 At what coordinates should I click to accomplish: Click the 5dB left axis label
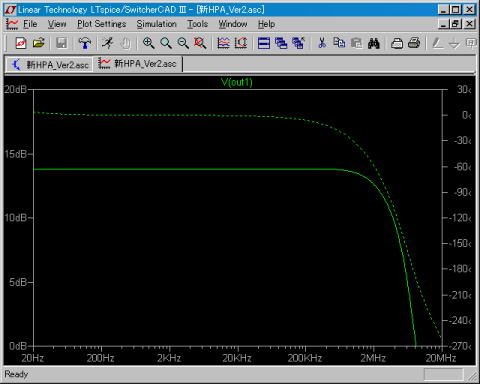(18, 282)
